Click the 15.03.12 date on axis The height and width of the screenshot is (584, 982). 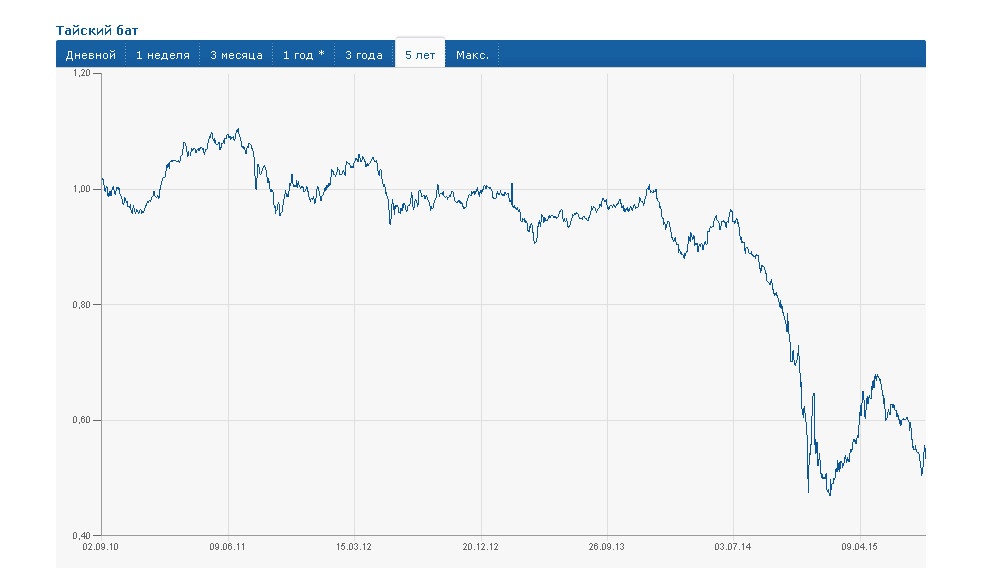click(354, 547)
